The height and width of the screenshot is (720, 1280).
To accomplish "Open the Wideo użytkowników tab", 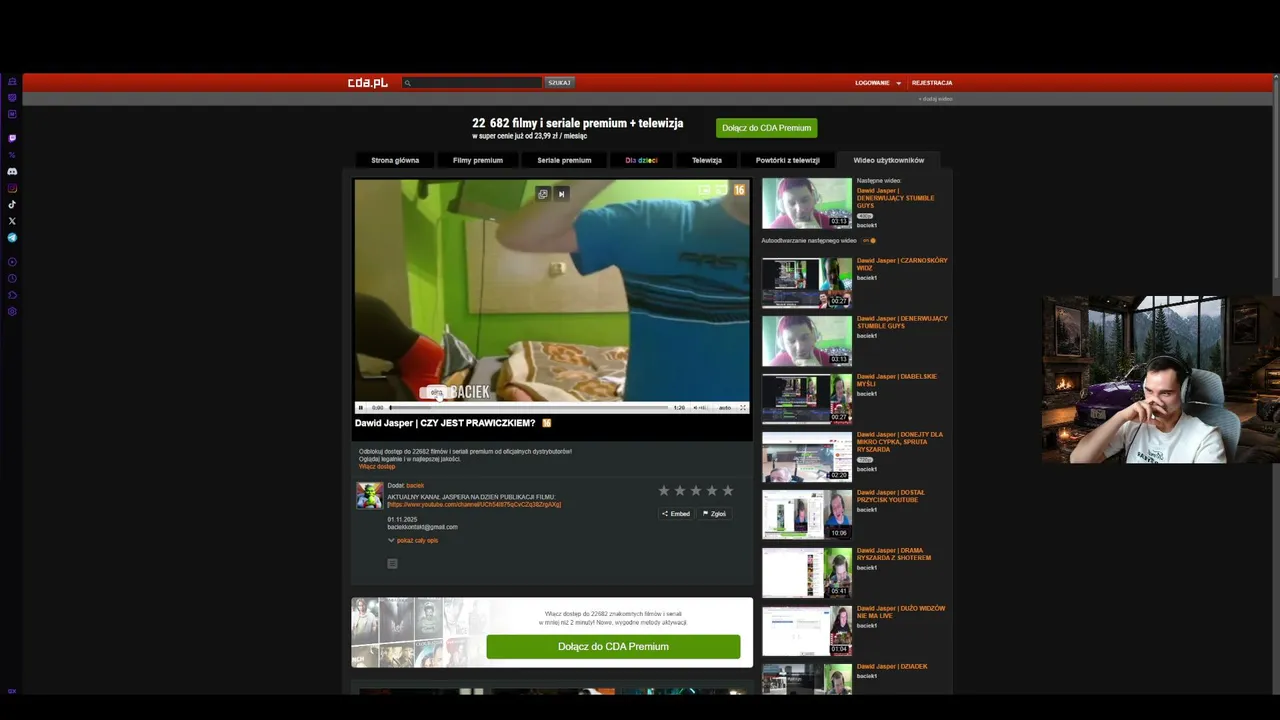I will click(889, 160).
